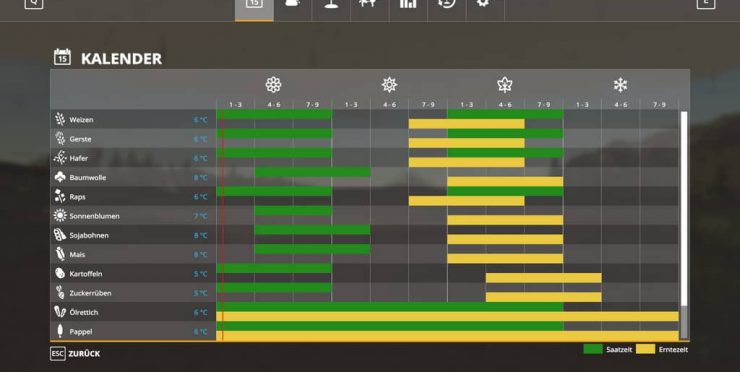Click the Weizen wheat crop icon
740x372 pixels.
(60, 119)
